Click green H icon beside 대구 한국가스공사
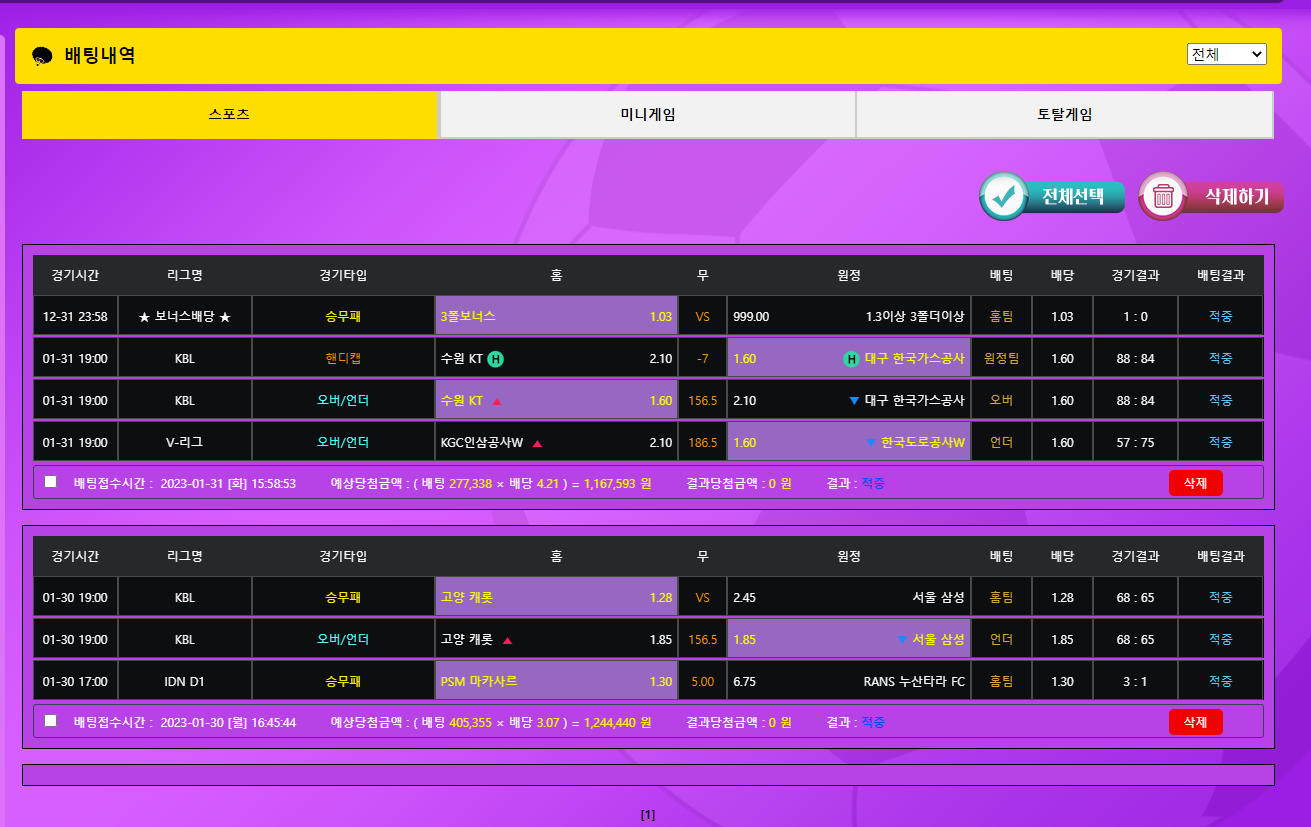 pos(851,359)
